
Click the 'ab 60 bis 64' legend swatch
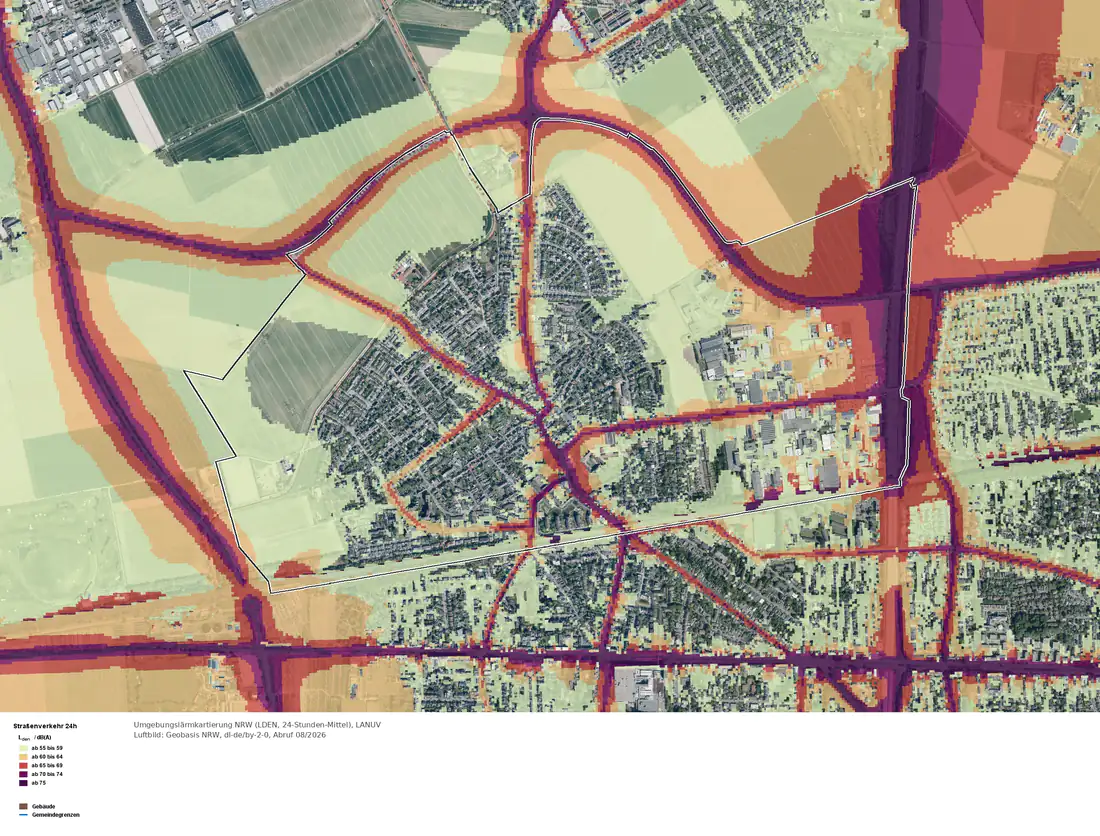point(23,757)
